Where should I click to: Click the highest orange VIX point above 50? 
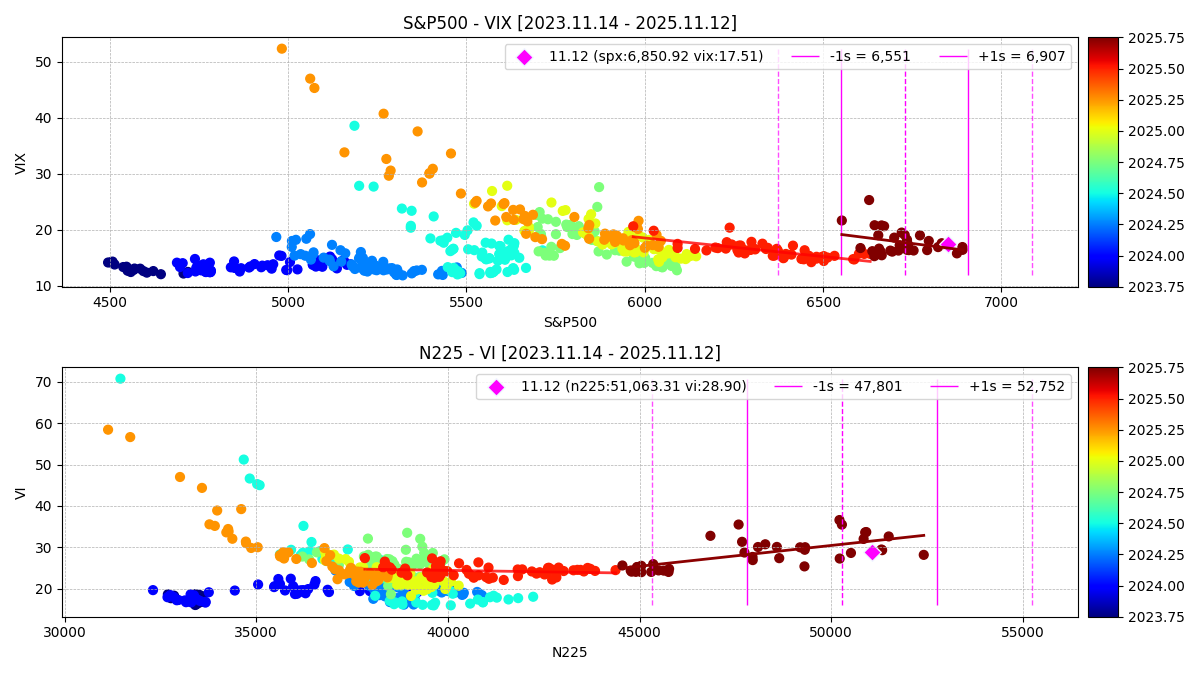282,49
